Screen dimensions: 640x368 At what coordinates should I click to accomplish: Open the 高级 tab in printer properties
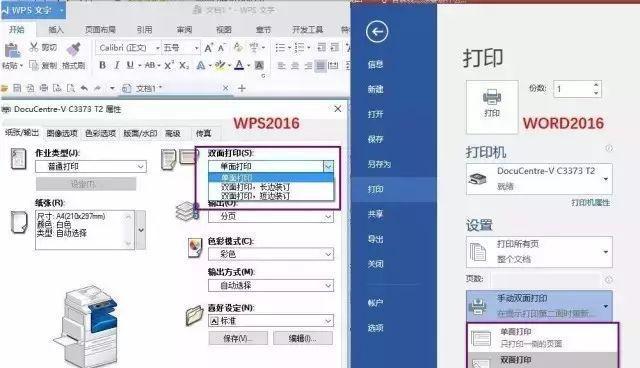coord(172,133)
